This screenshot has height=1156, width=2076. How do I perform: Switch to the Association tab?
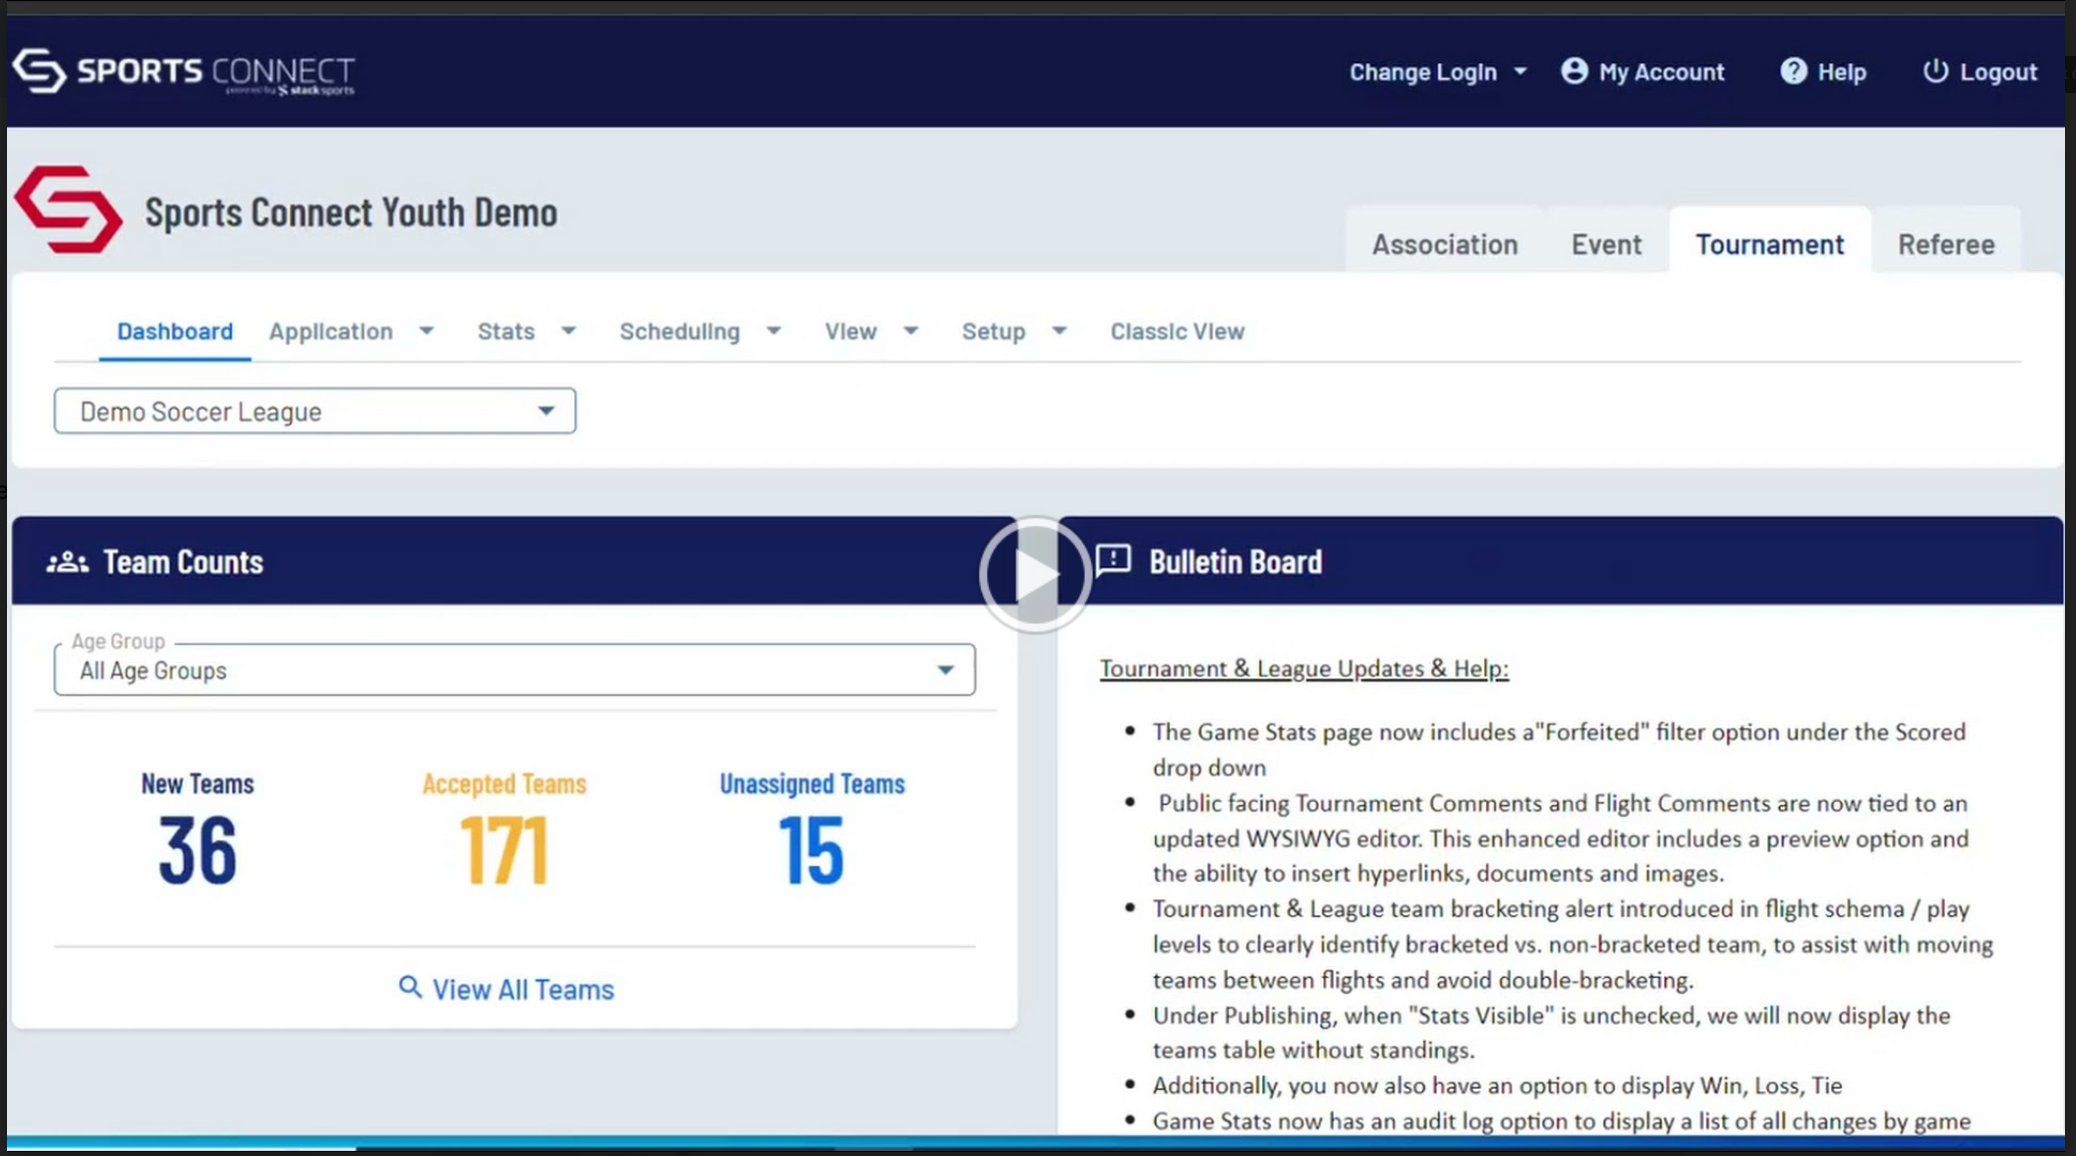point(1444,244)
